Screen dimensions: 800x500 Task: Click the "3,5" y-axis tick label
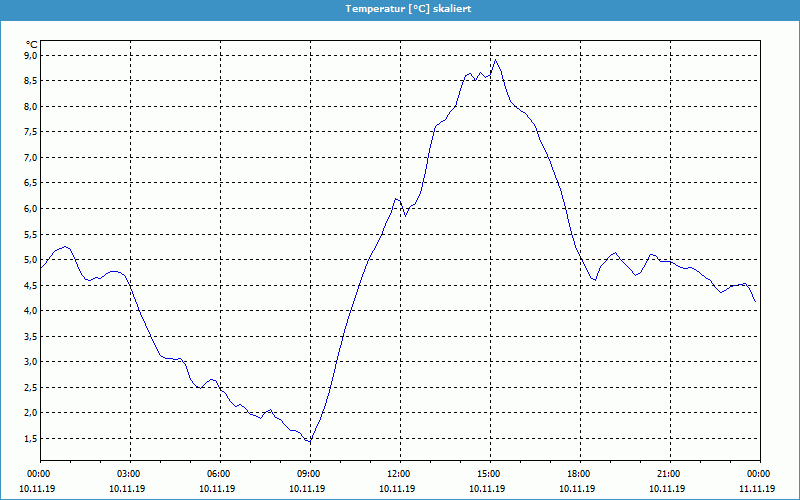point(31,336)
